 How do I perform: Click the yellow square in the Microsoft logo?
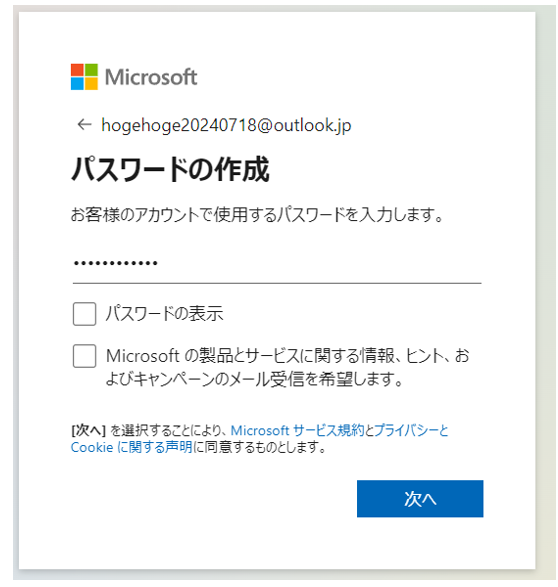tap(91, 84)
